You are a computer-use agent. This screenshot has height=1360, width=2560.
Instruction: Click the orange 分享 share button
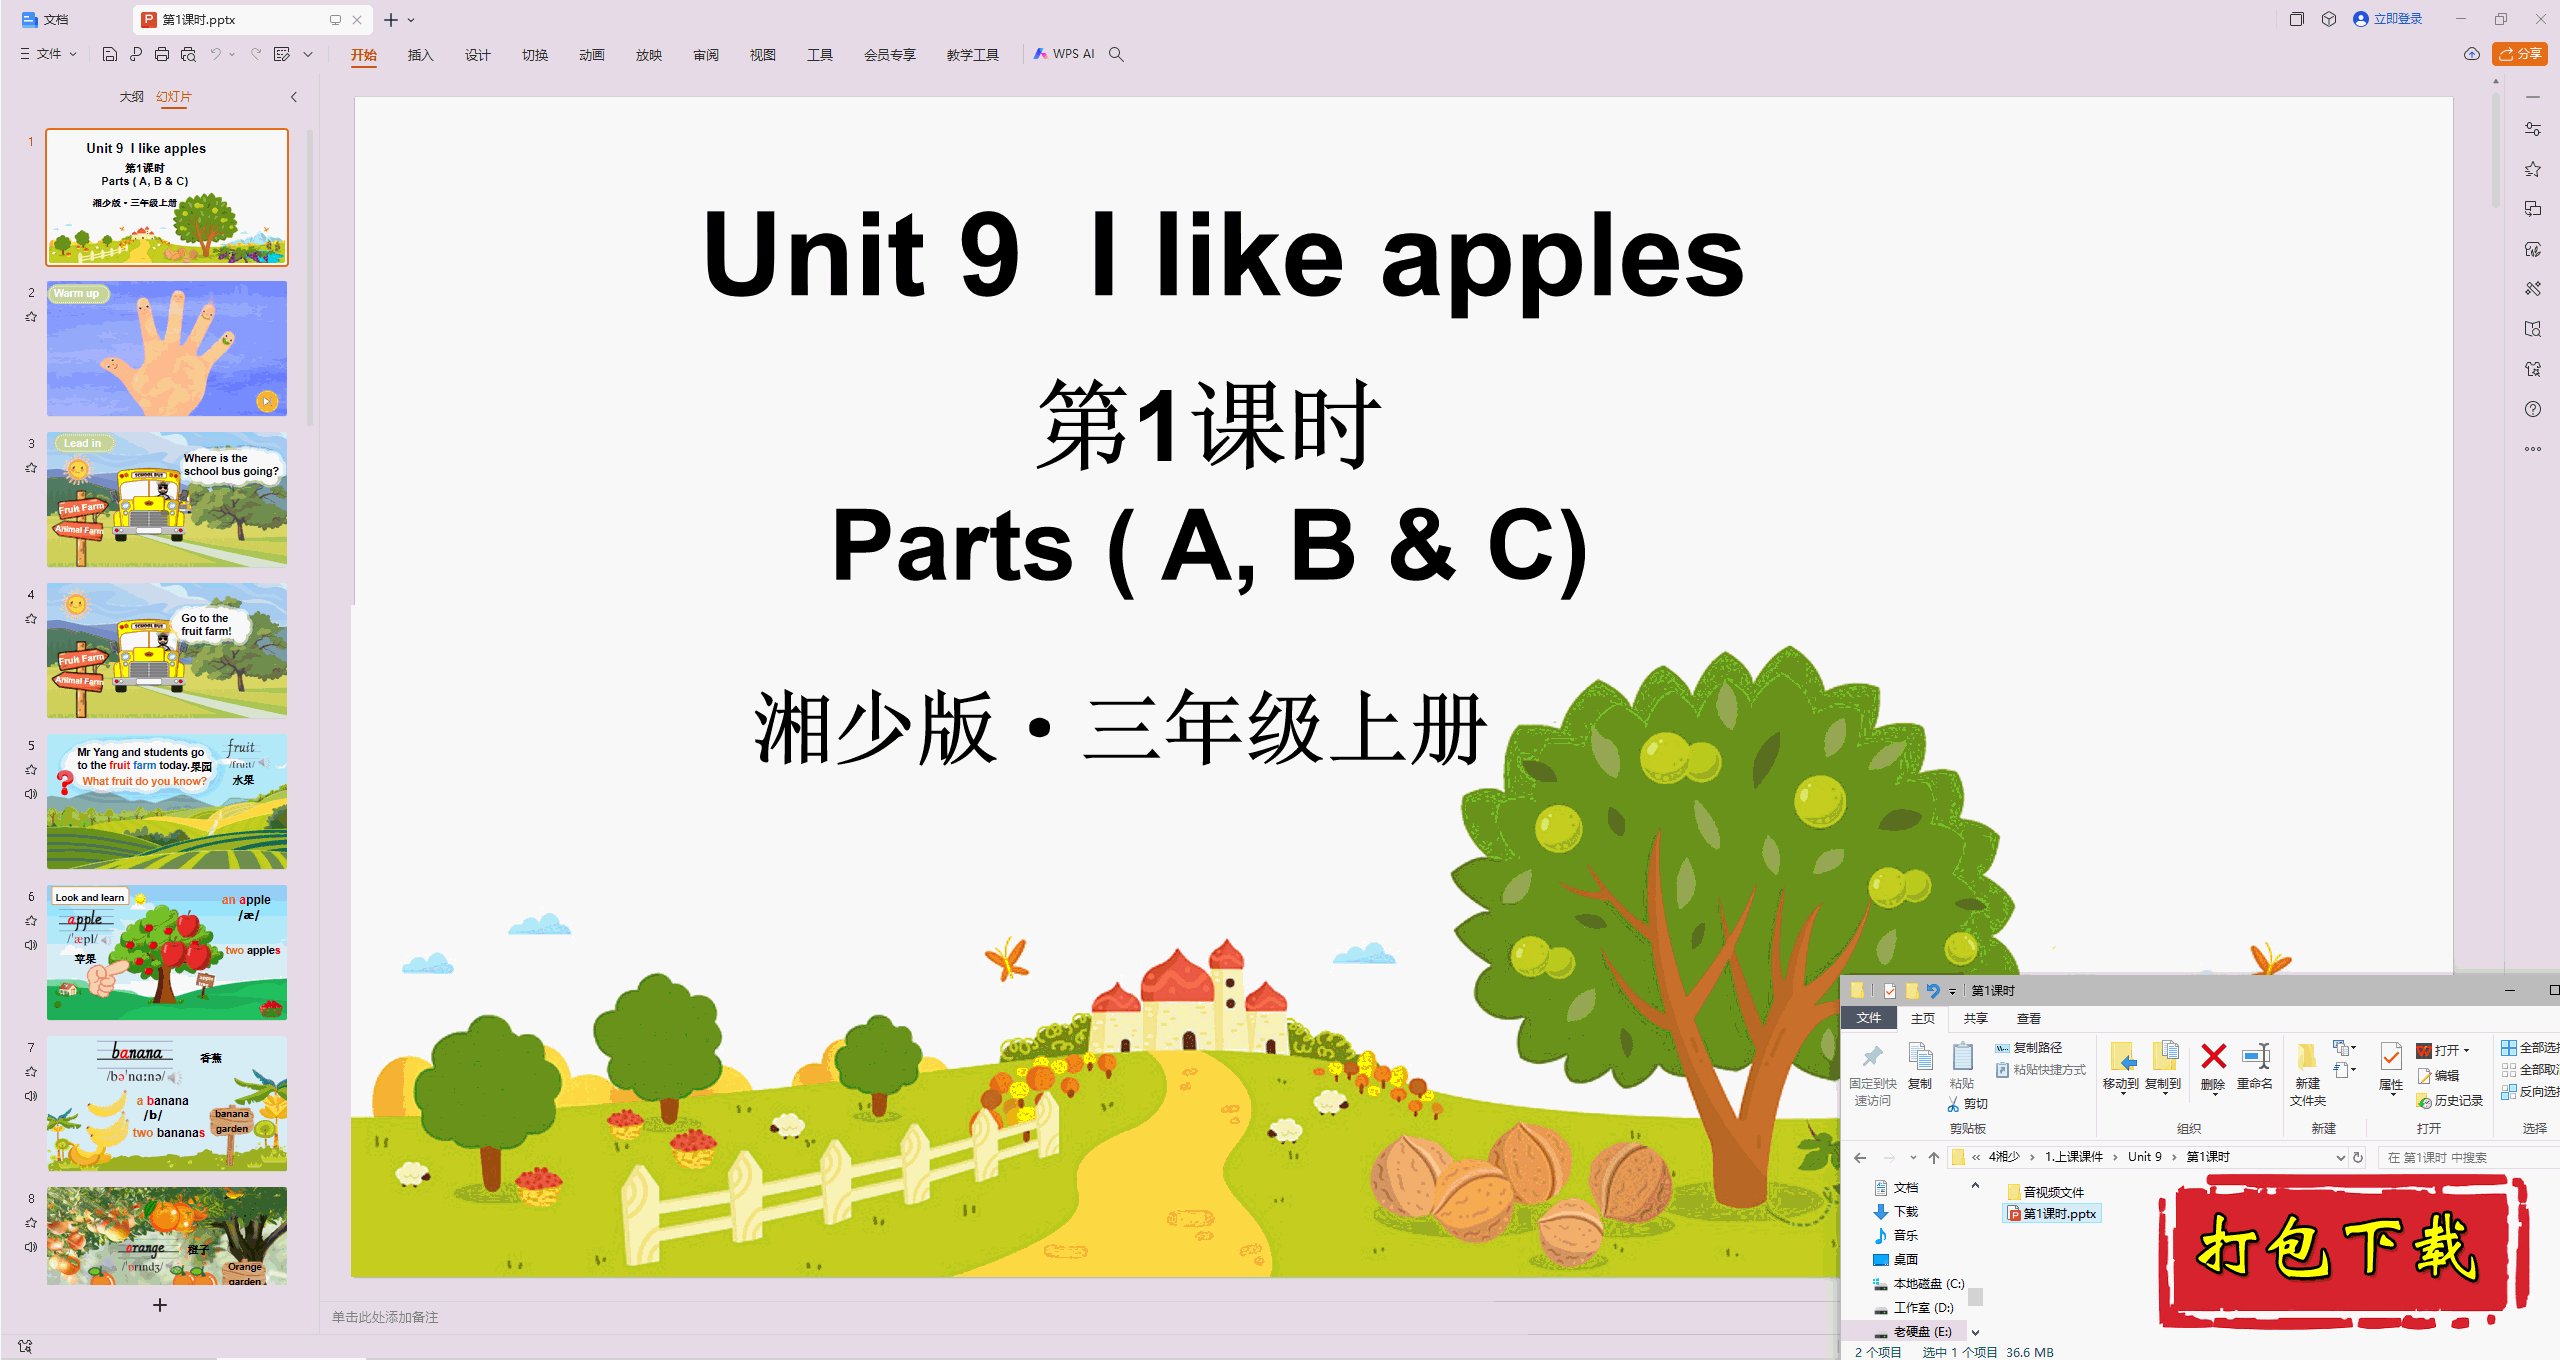2520,54
